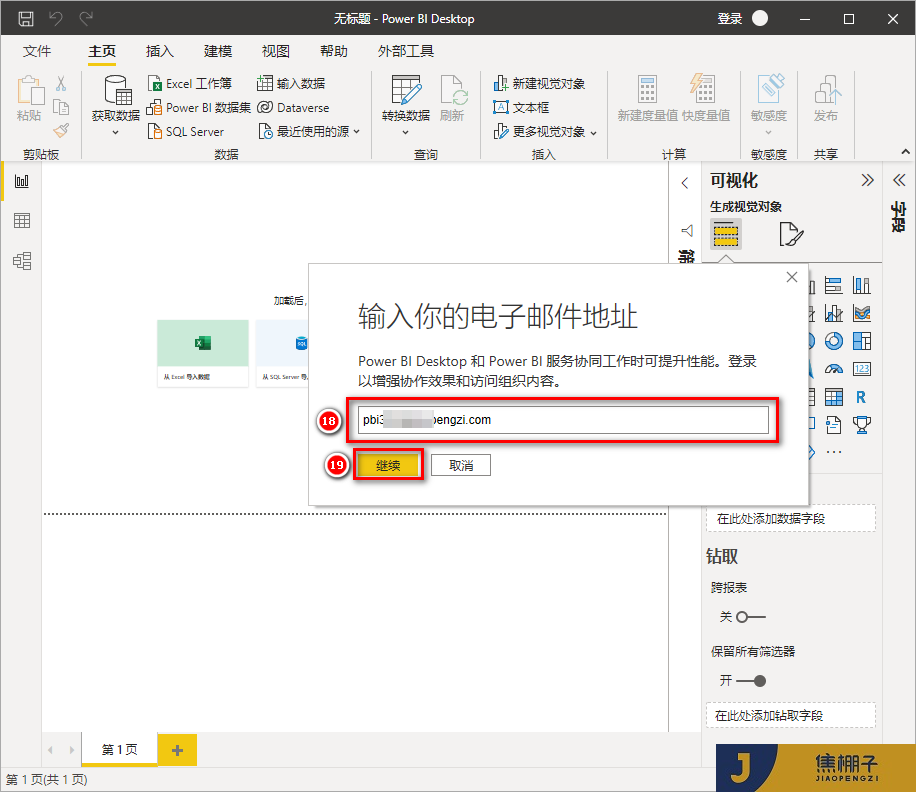The height and width of the screenshot is (792, 916).
Task: Click 发布 (Publish) icon
Action: pyautogui.click(x=827, y=89)
